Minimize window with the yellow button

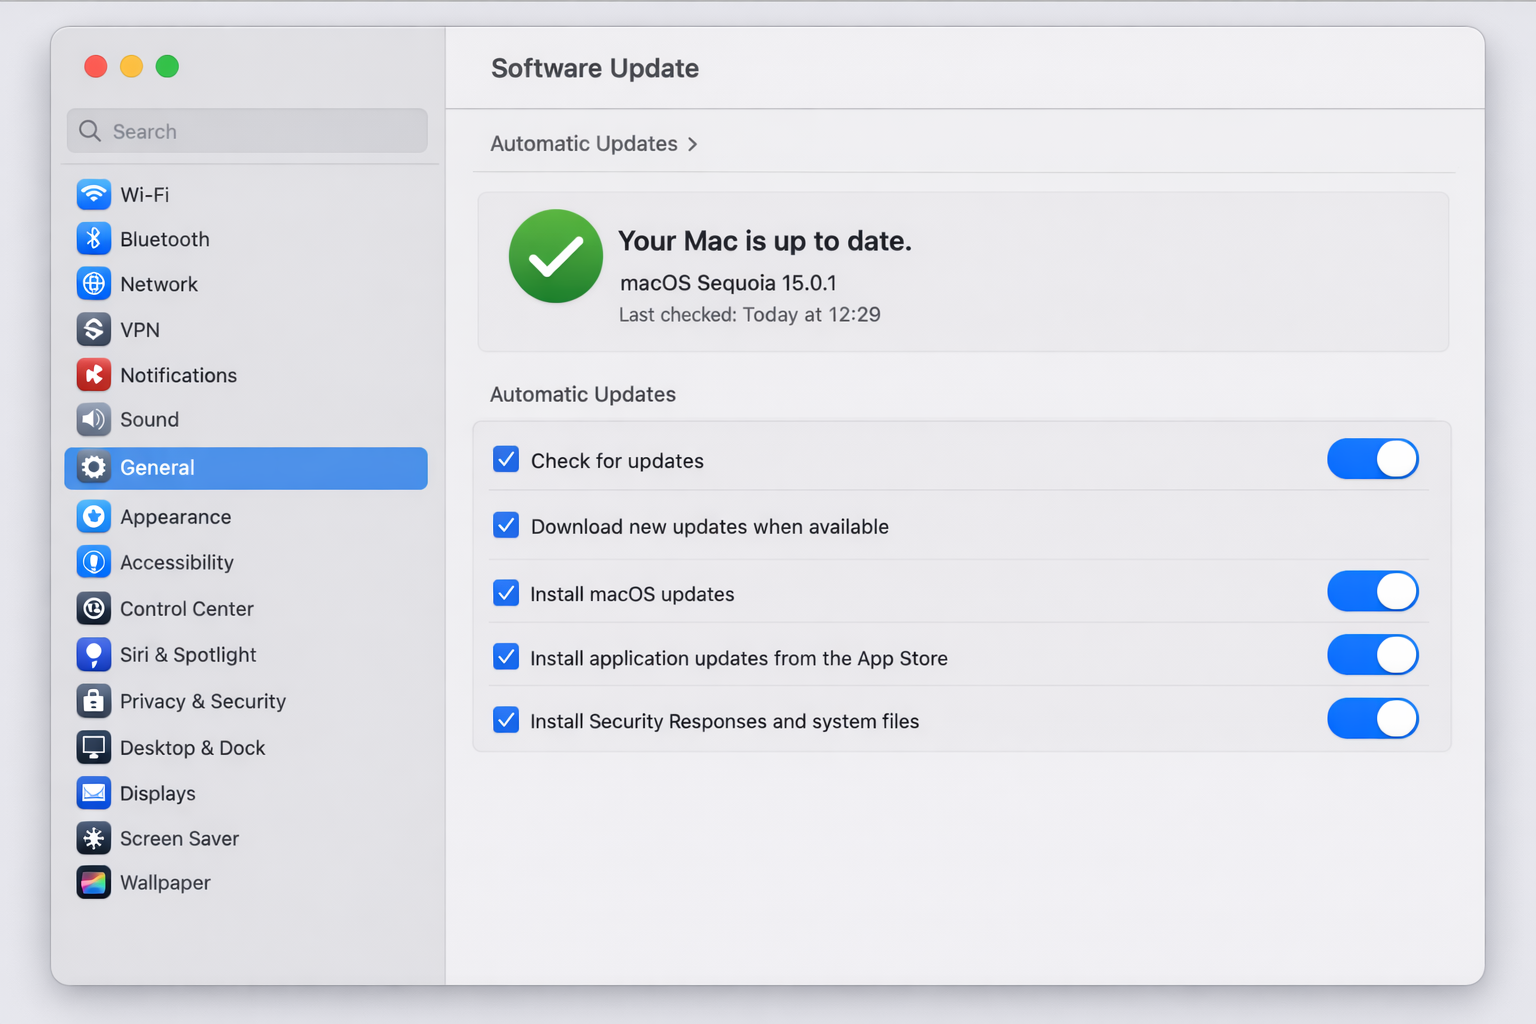coord(131,66)
